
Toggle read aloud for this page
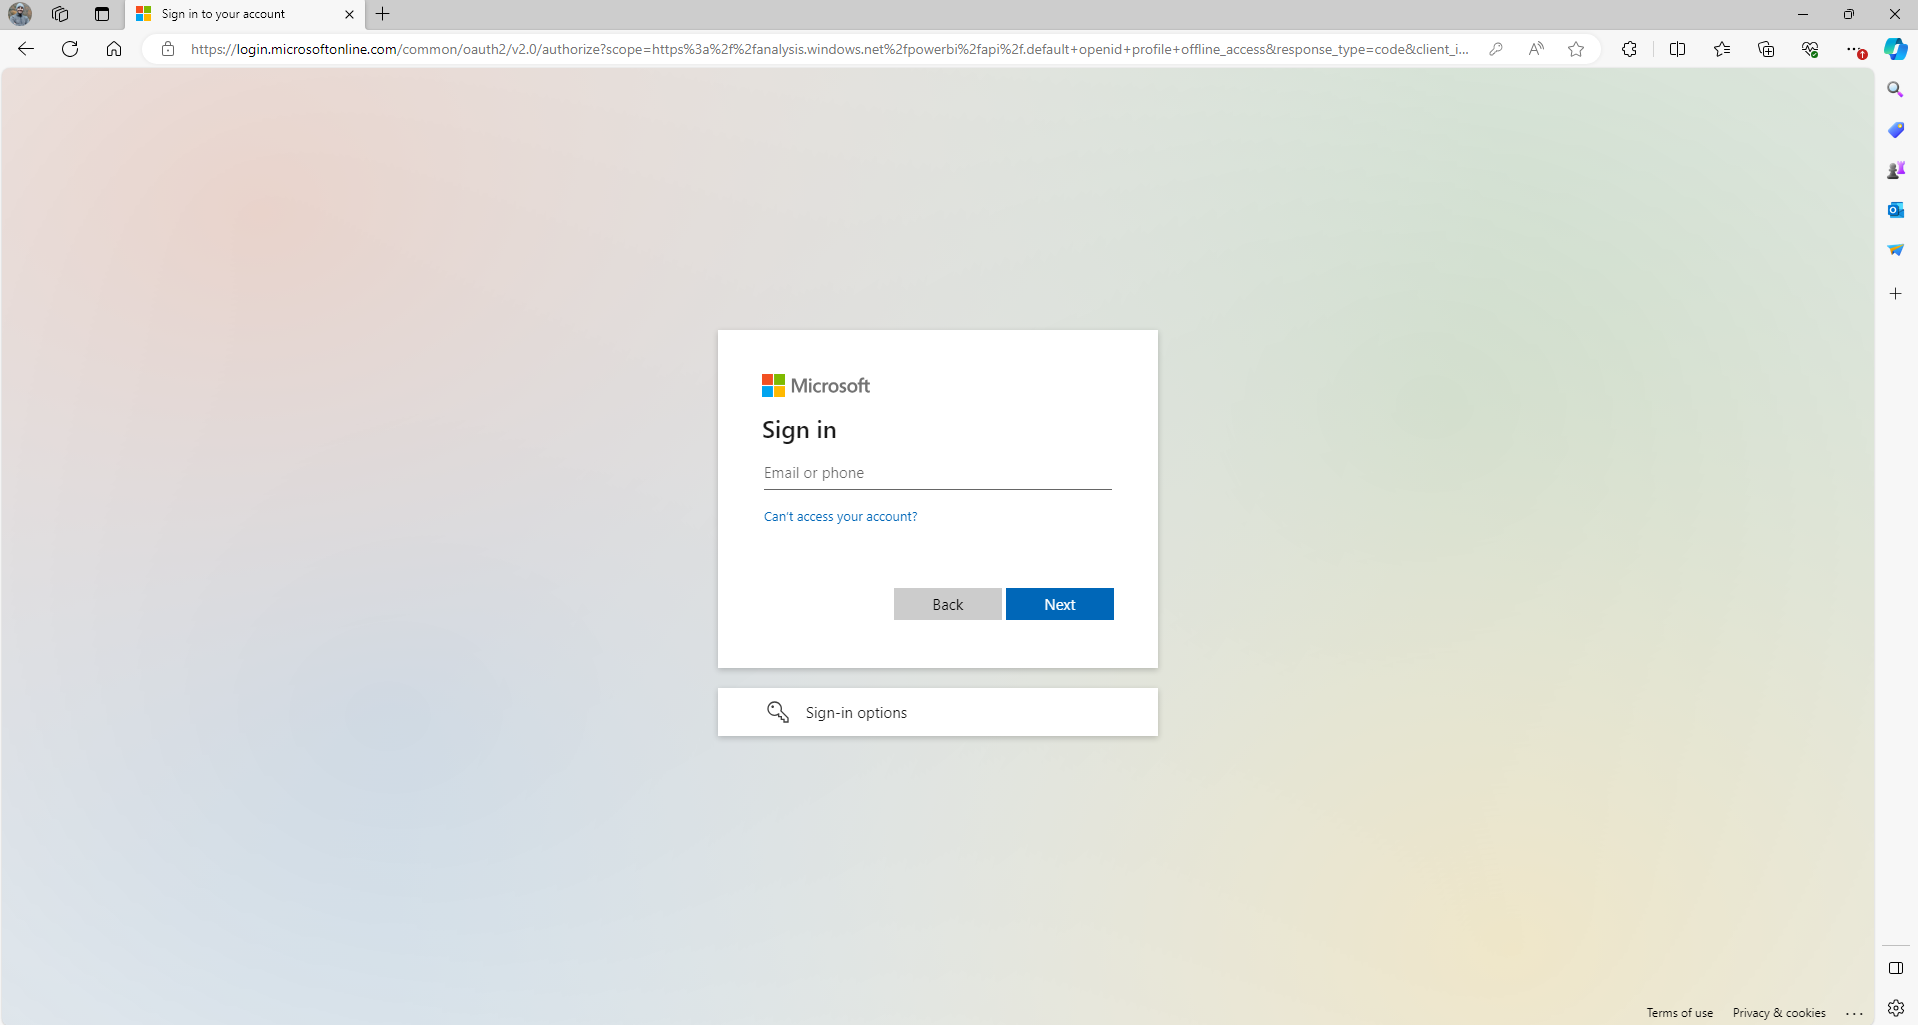1536,48
